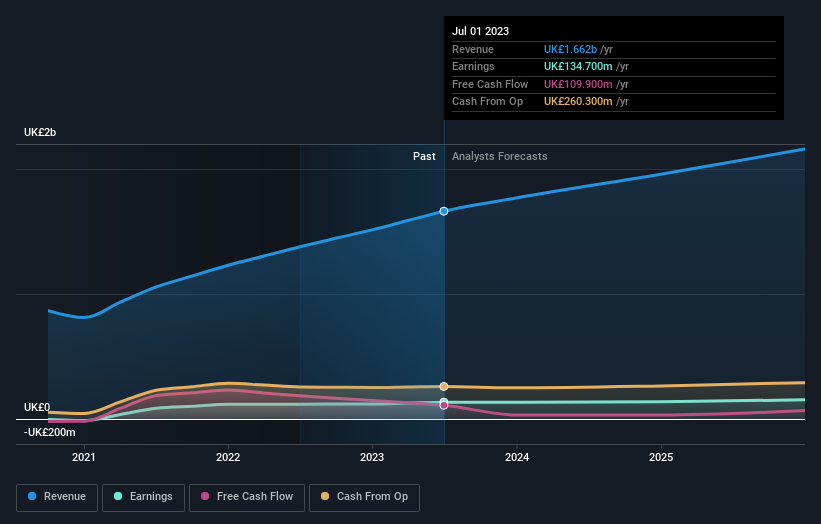Click the 2023 x-axis label
The height and width of the screenshot is (524, 821).
pos(372,457)
